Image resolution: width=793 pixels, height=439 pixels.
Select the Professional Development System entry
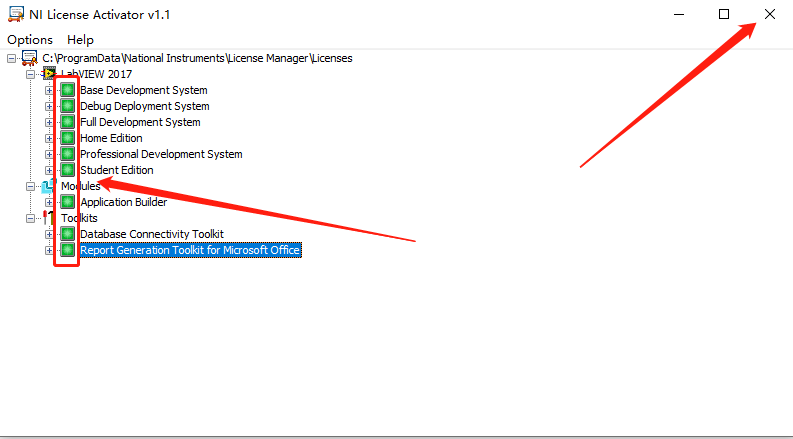(161, 154)
